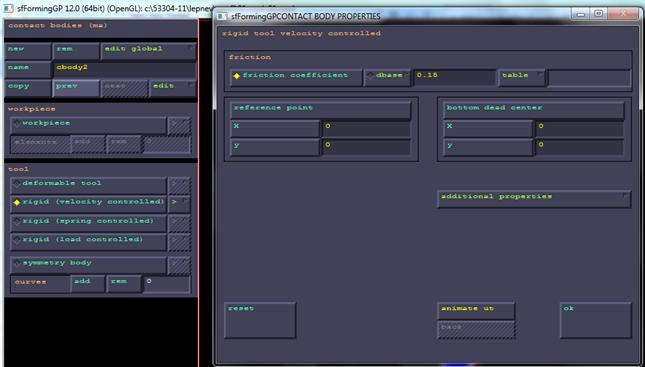Remove curves from the tool

coord(124,284)
